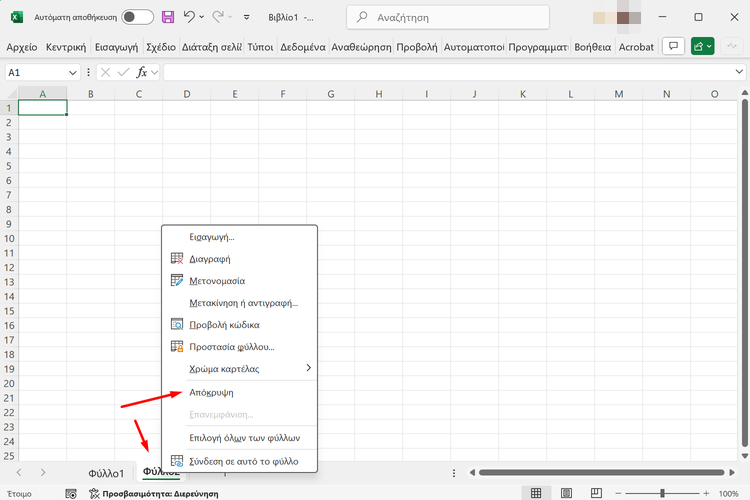This screenshot has height=500, width=750.
Task: Click the Select All corner triangle
Action: tap(12, 94)
